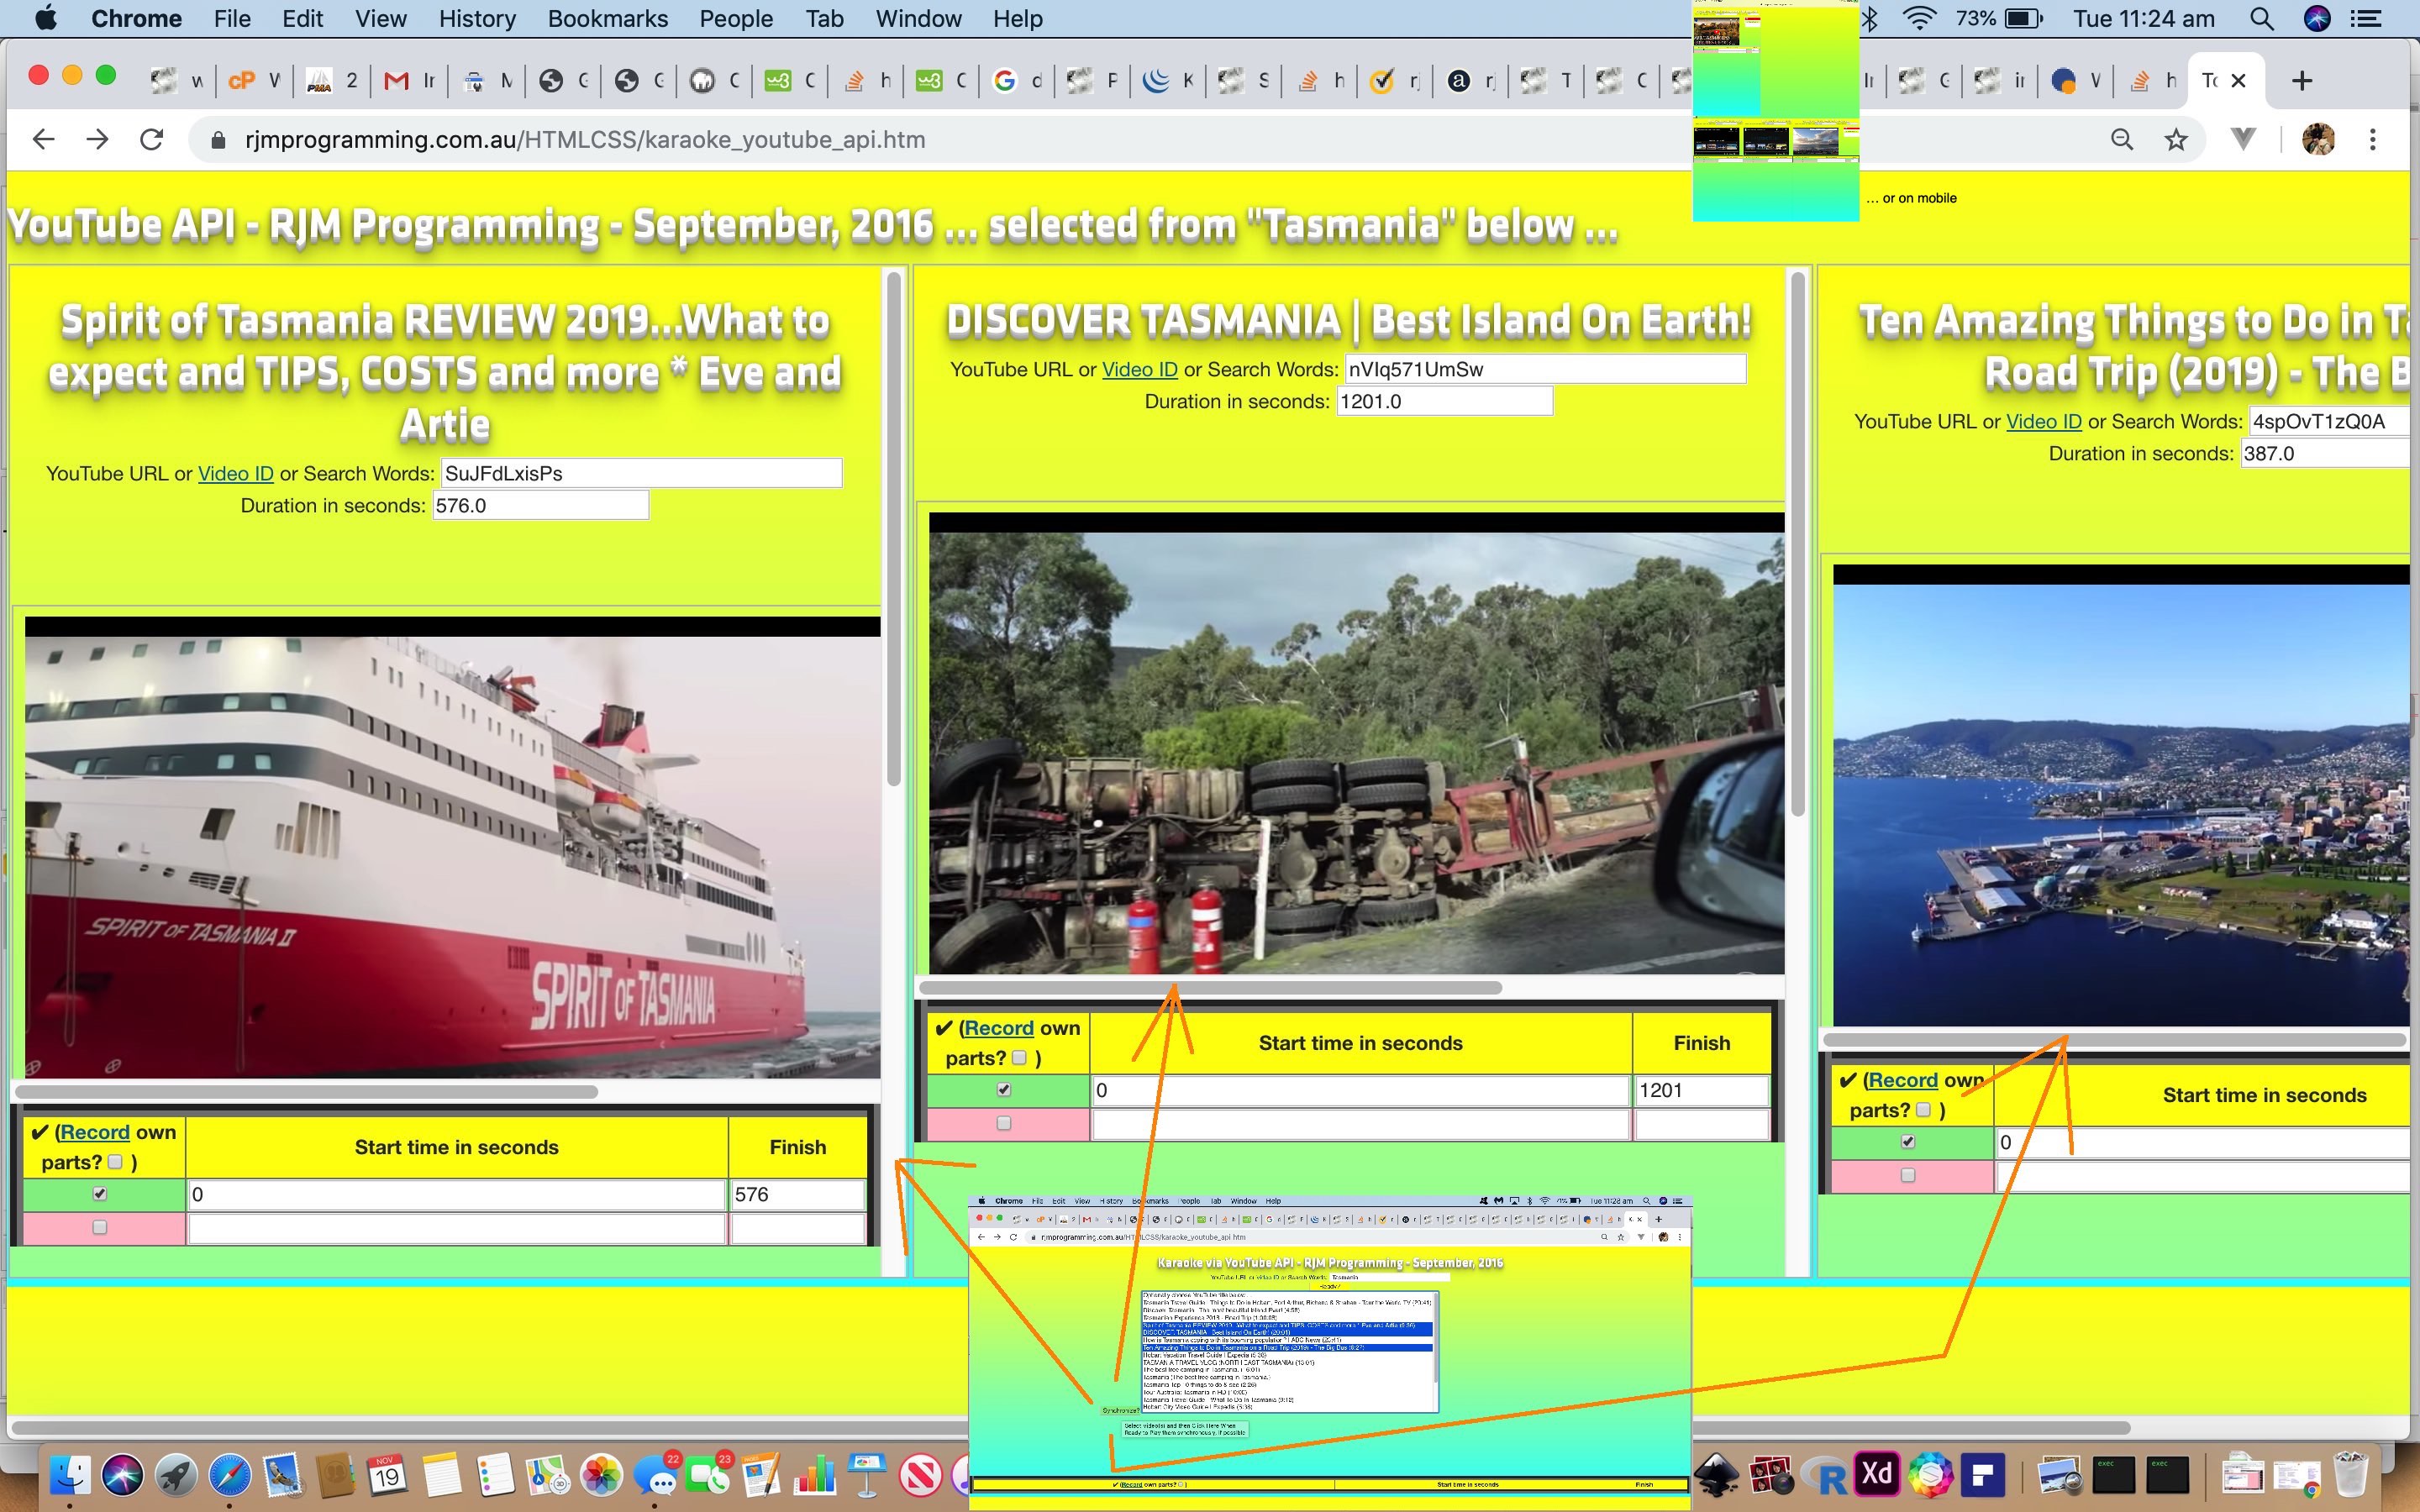Open the R application in Dock
The image size is (2420, 1512).
tap(1826, 1476)
